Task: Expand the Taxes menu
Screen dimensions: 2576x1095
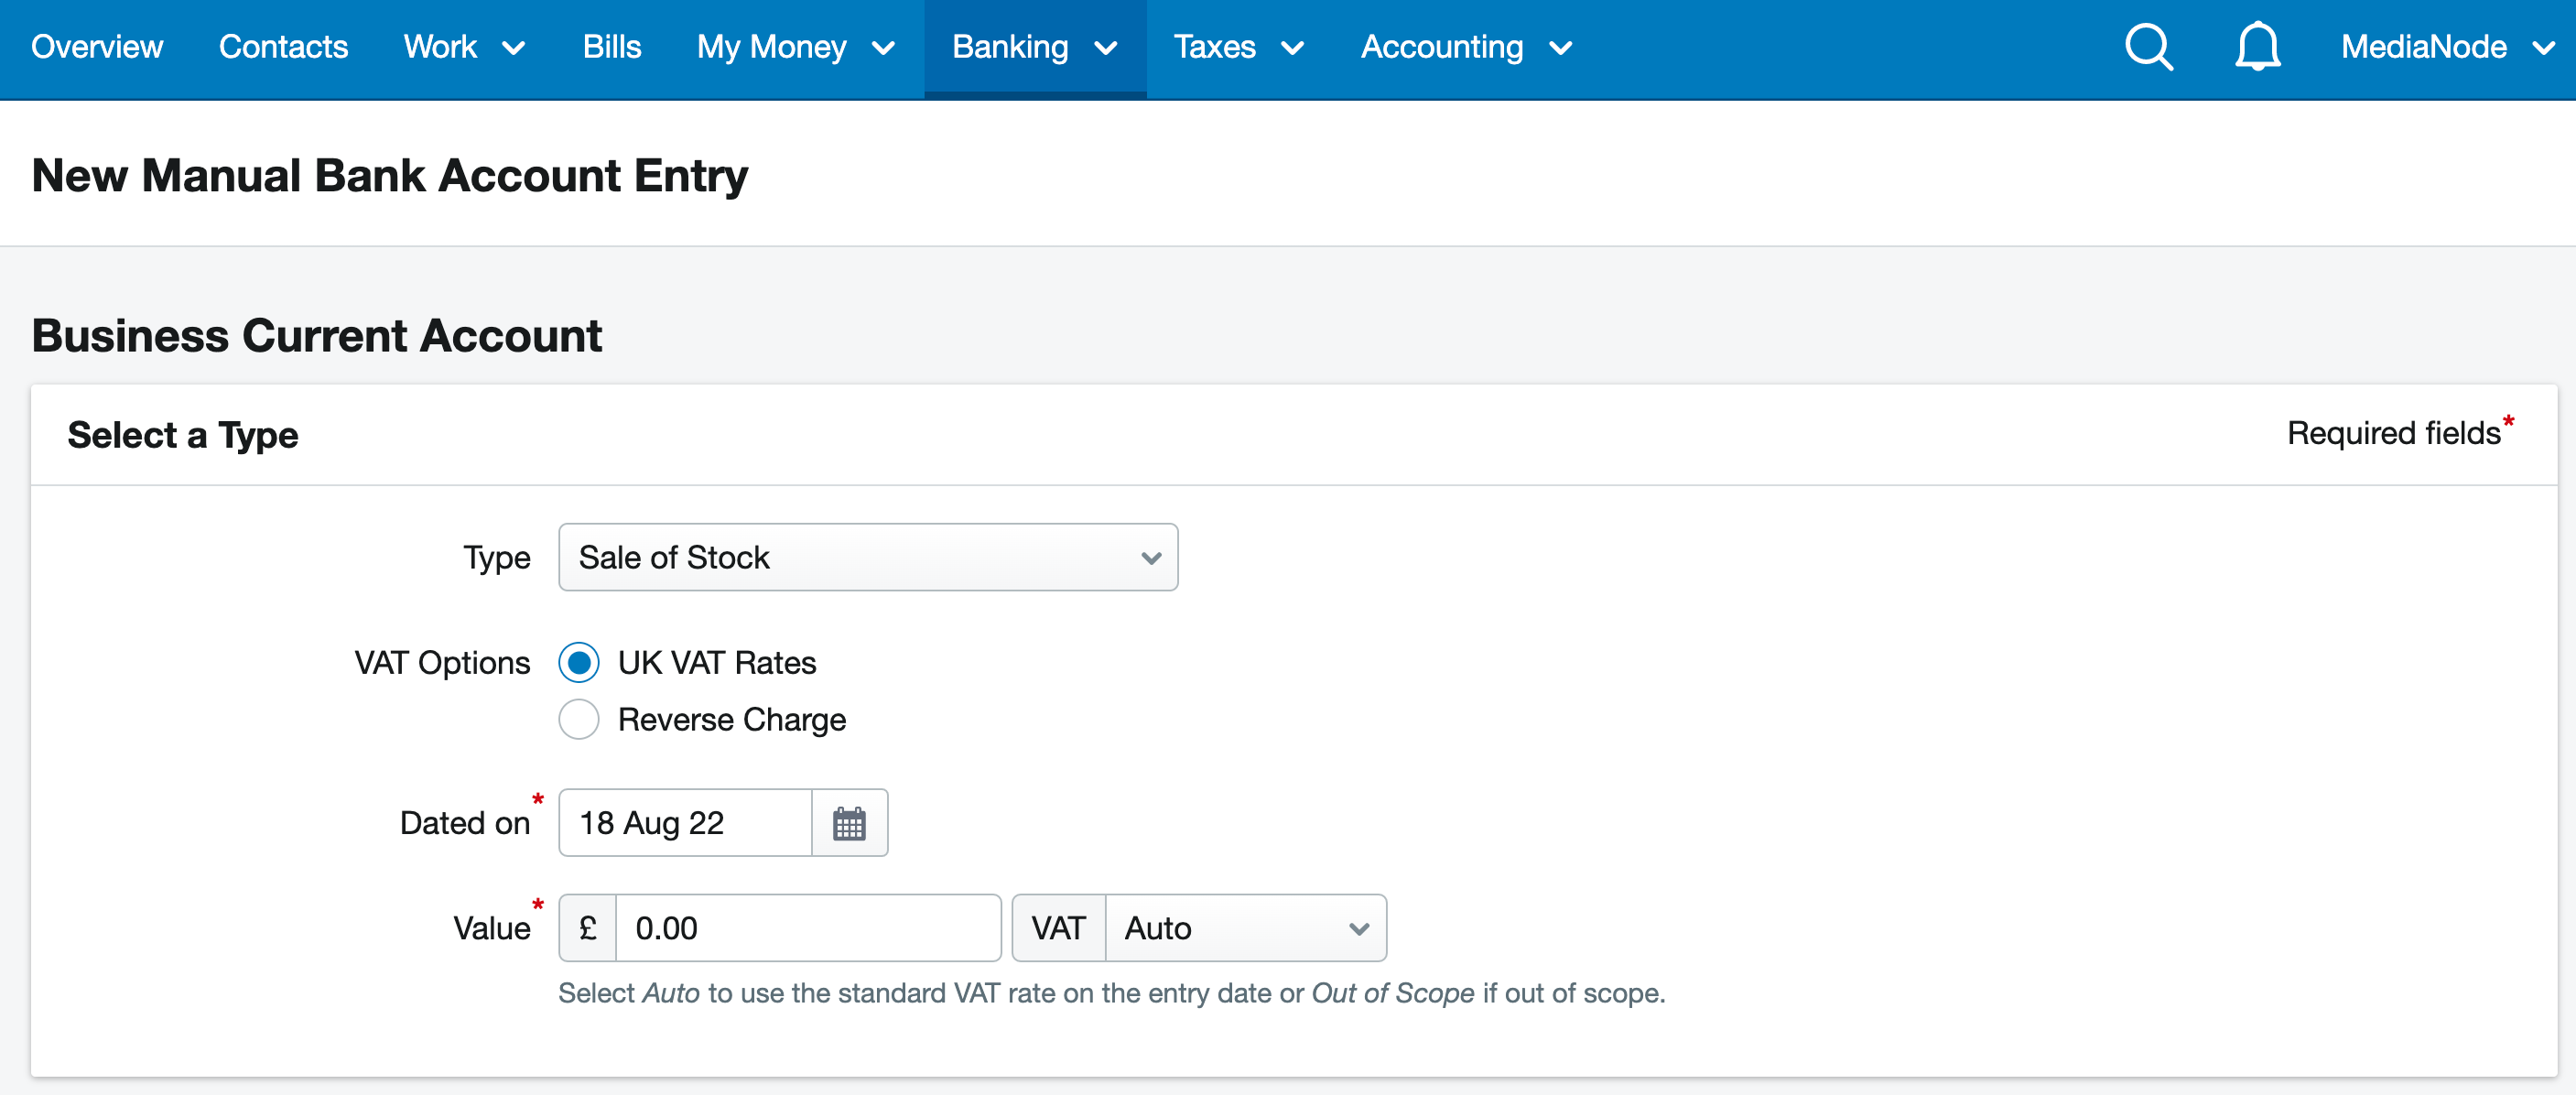Action: click(x=1238, y=47)
